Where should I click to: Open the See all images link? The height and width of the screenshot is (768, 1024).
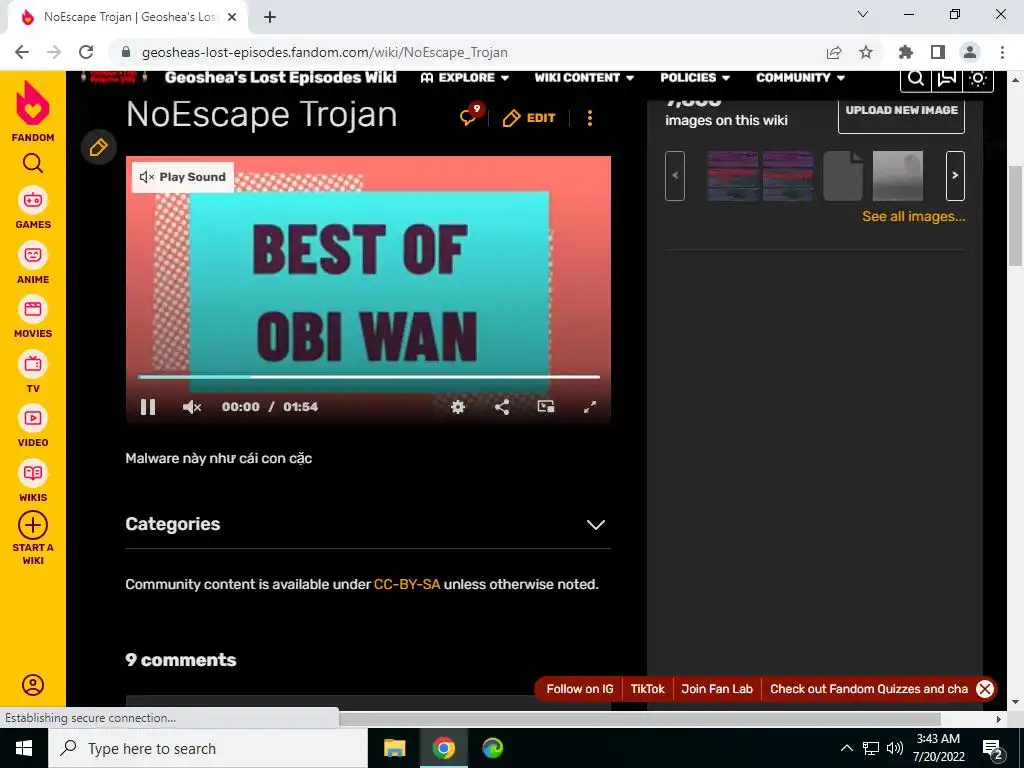pos(914,216)
